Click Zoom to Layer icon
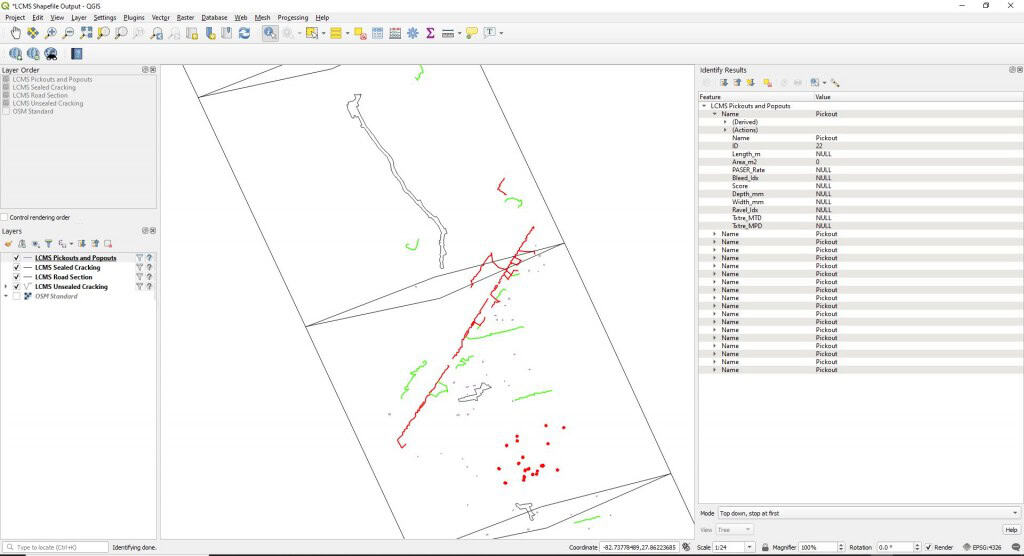 click(x=121, y=33)
